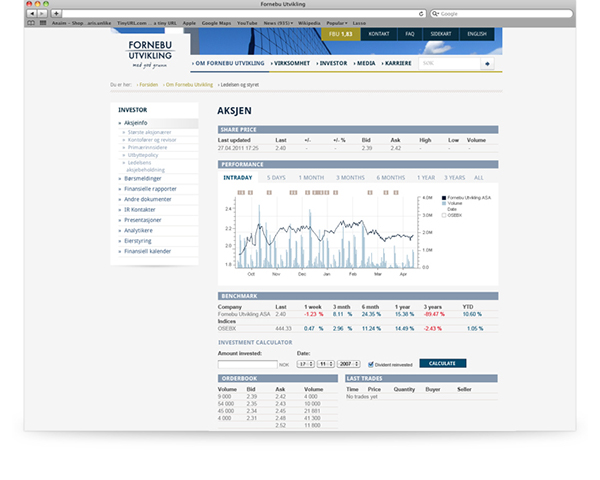Add bookmark with the plus button
The height and width of the screenshot is (480, 600).
(56, 13)
